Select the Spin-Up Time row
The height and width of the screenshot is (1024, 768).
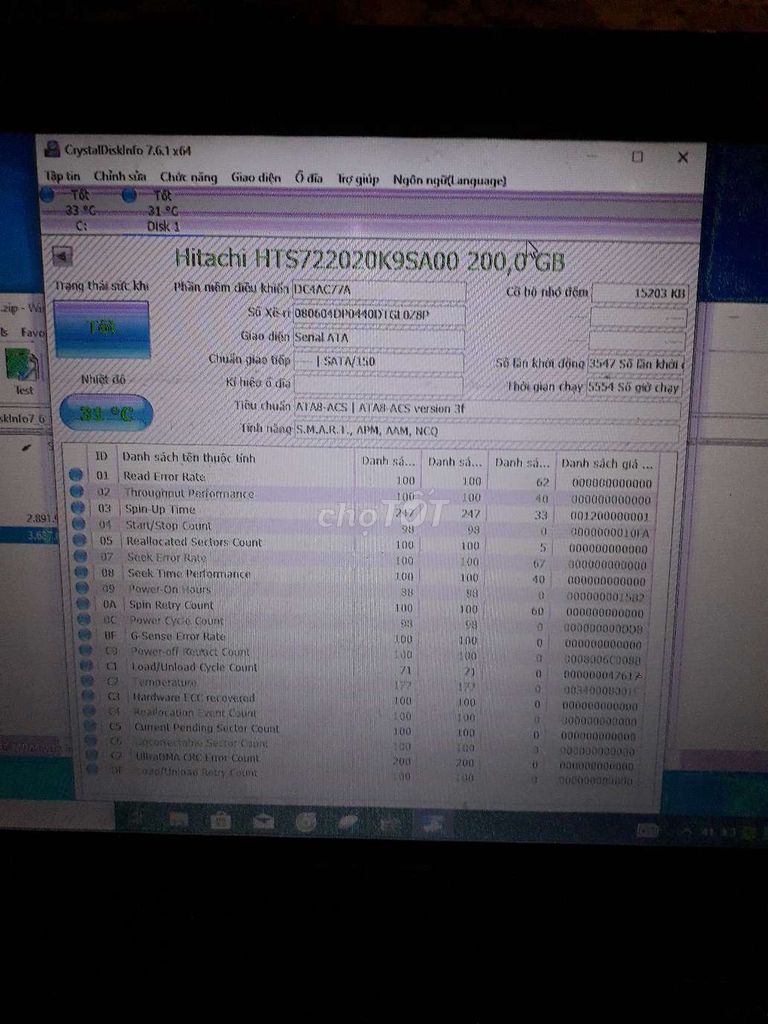click(363, 511)
